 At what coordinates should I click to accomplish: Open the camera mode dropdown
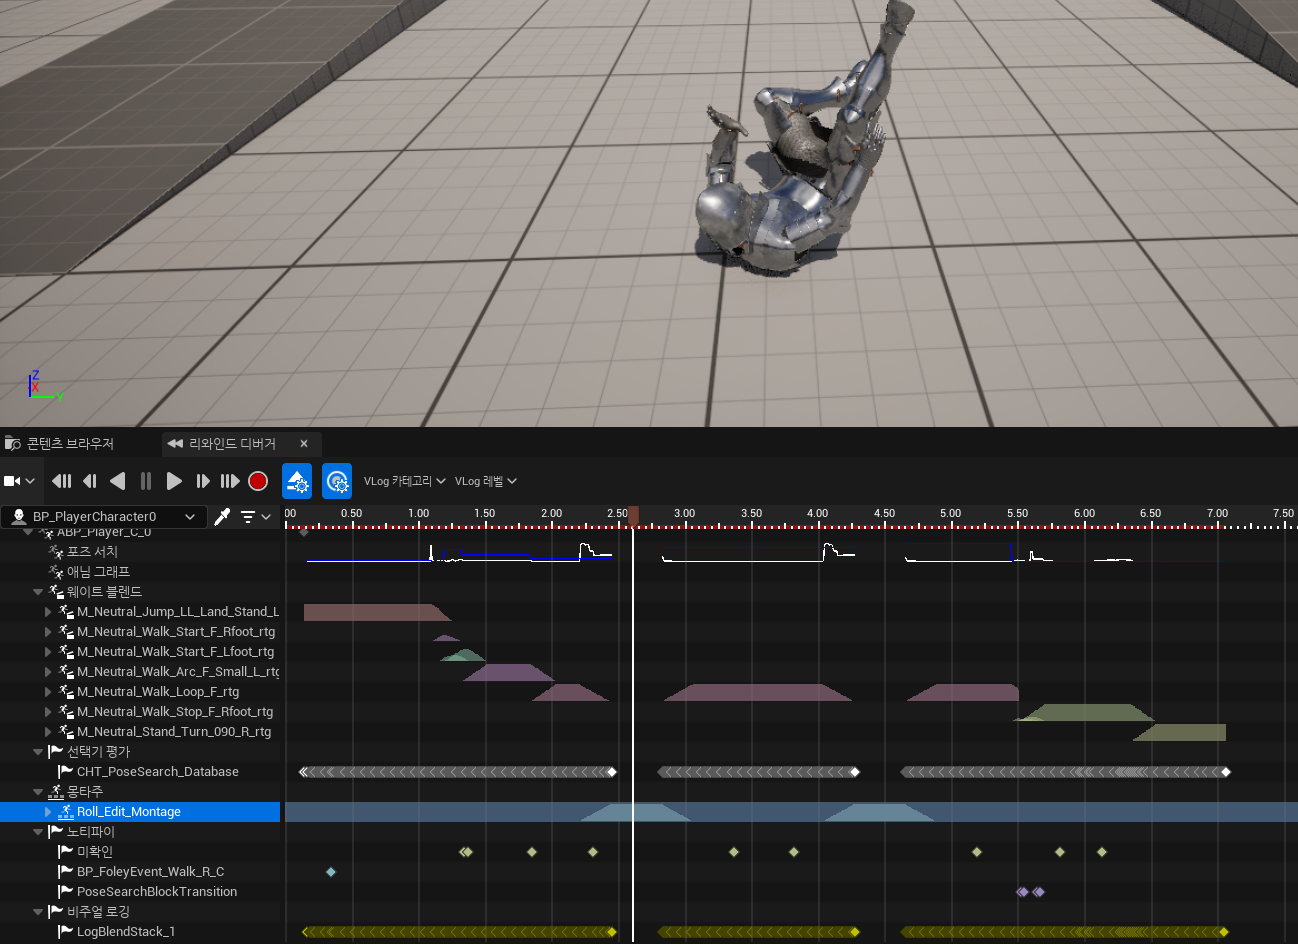[x=19, y=481]
